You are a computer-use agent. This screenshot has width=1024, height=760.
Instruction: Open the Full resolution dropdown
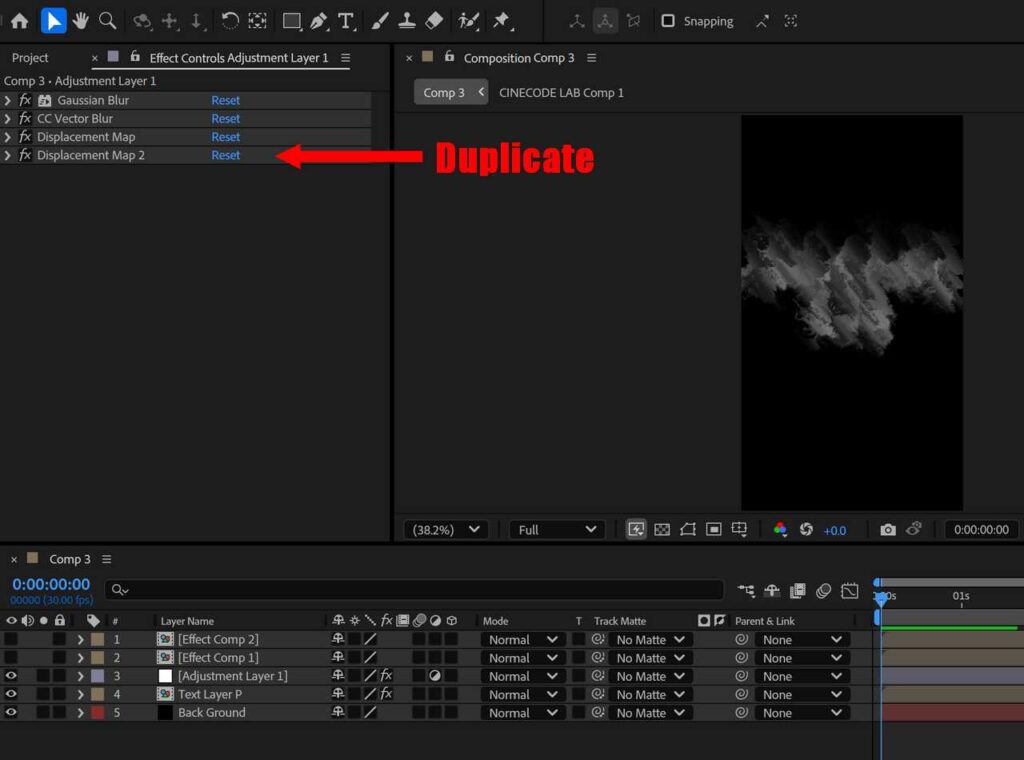click(556, 530)
